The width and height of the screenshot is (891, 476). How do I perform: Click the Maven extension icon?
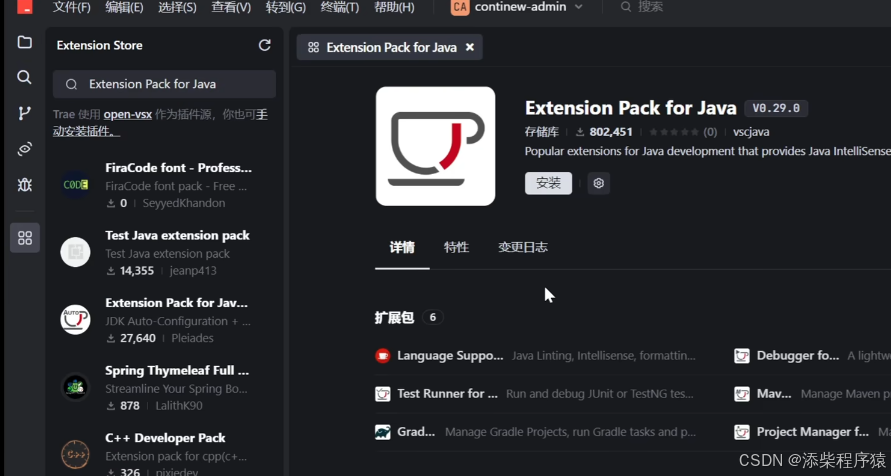(742, 394)
